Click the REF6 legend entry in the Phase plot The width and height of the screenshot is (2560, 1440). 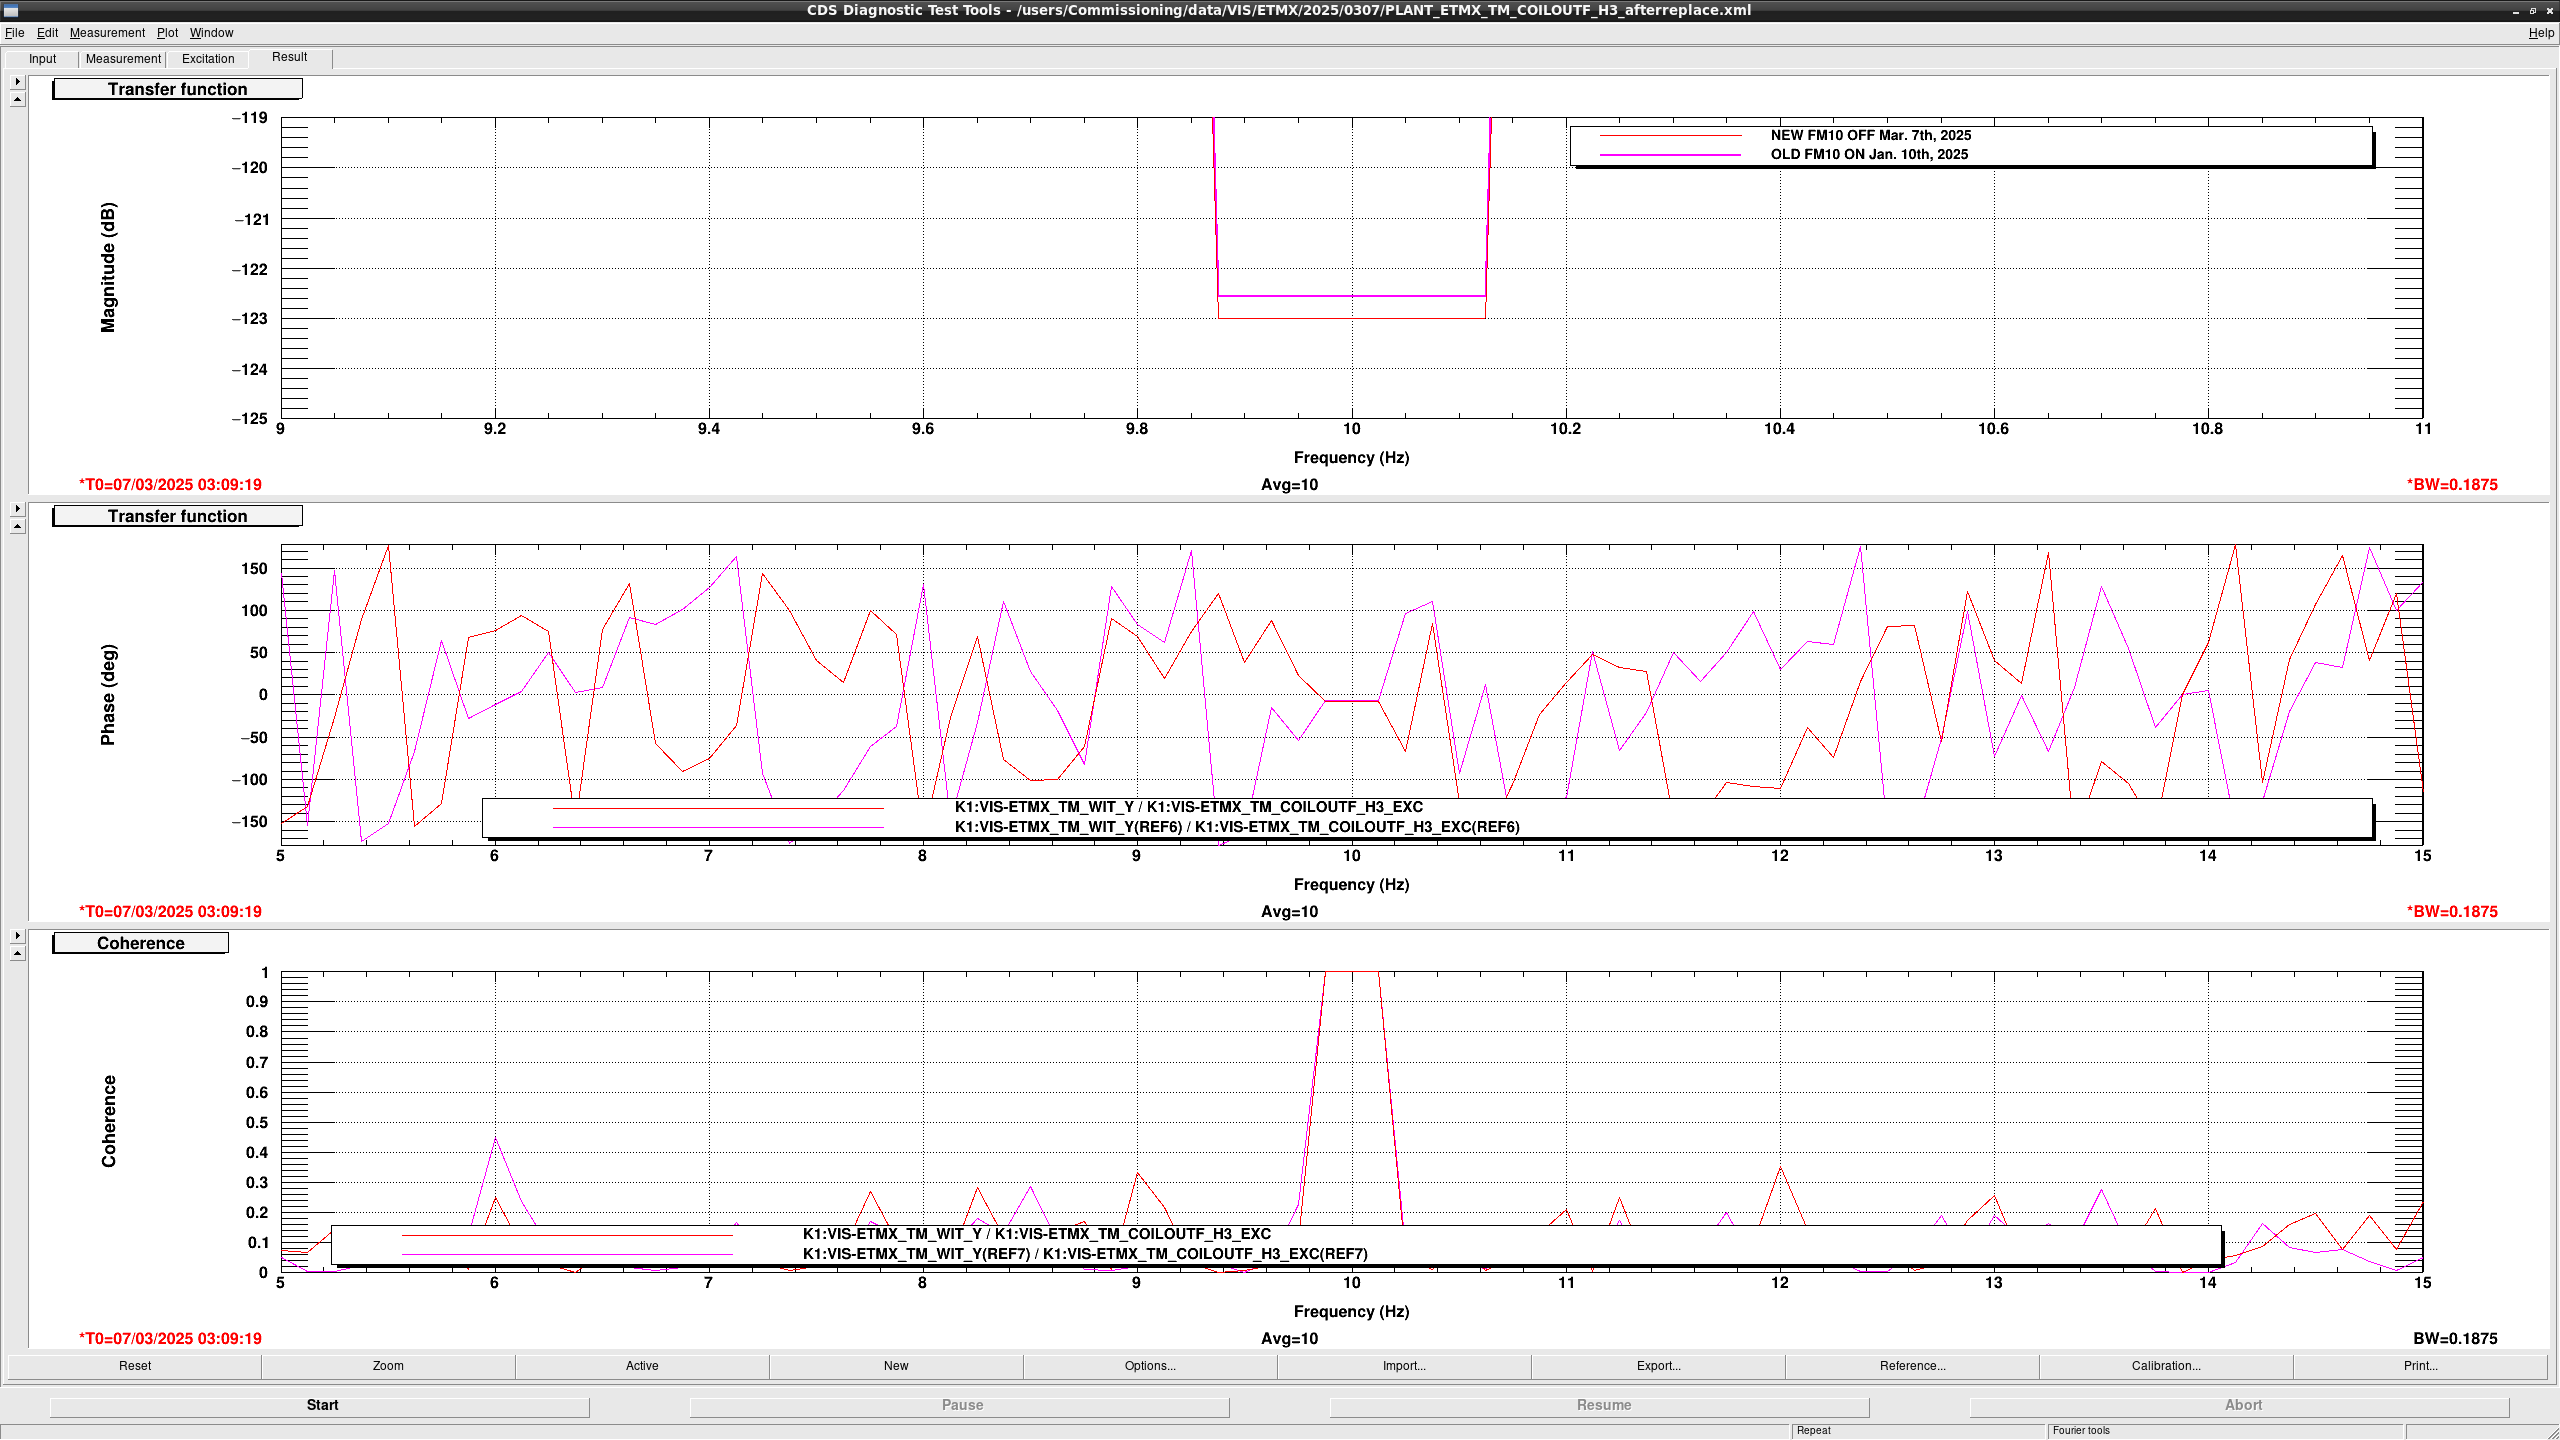[1237, 827]
